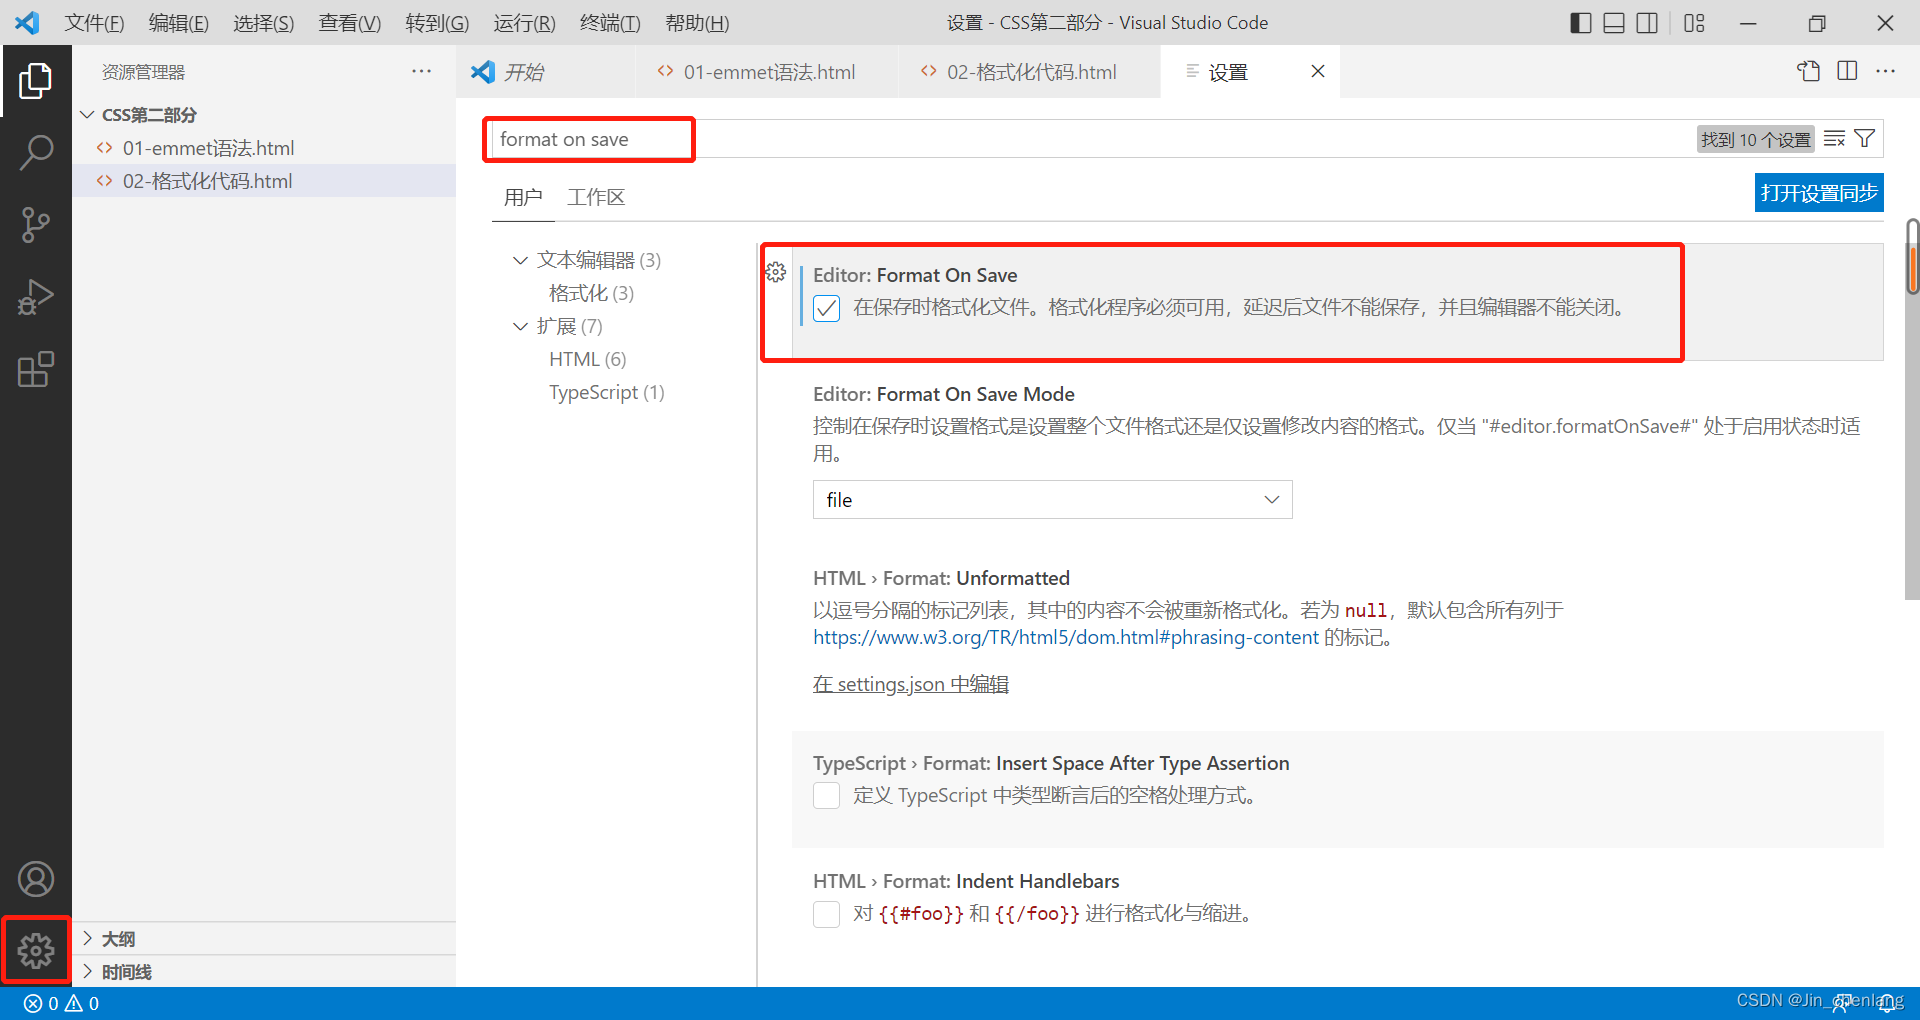Click gear icon beside Format On Save
This screenshot has width=1920, height=1020.
[776, 272]
